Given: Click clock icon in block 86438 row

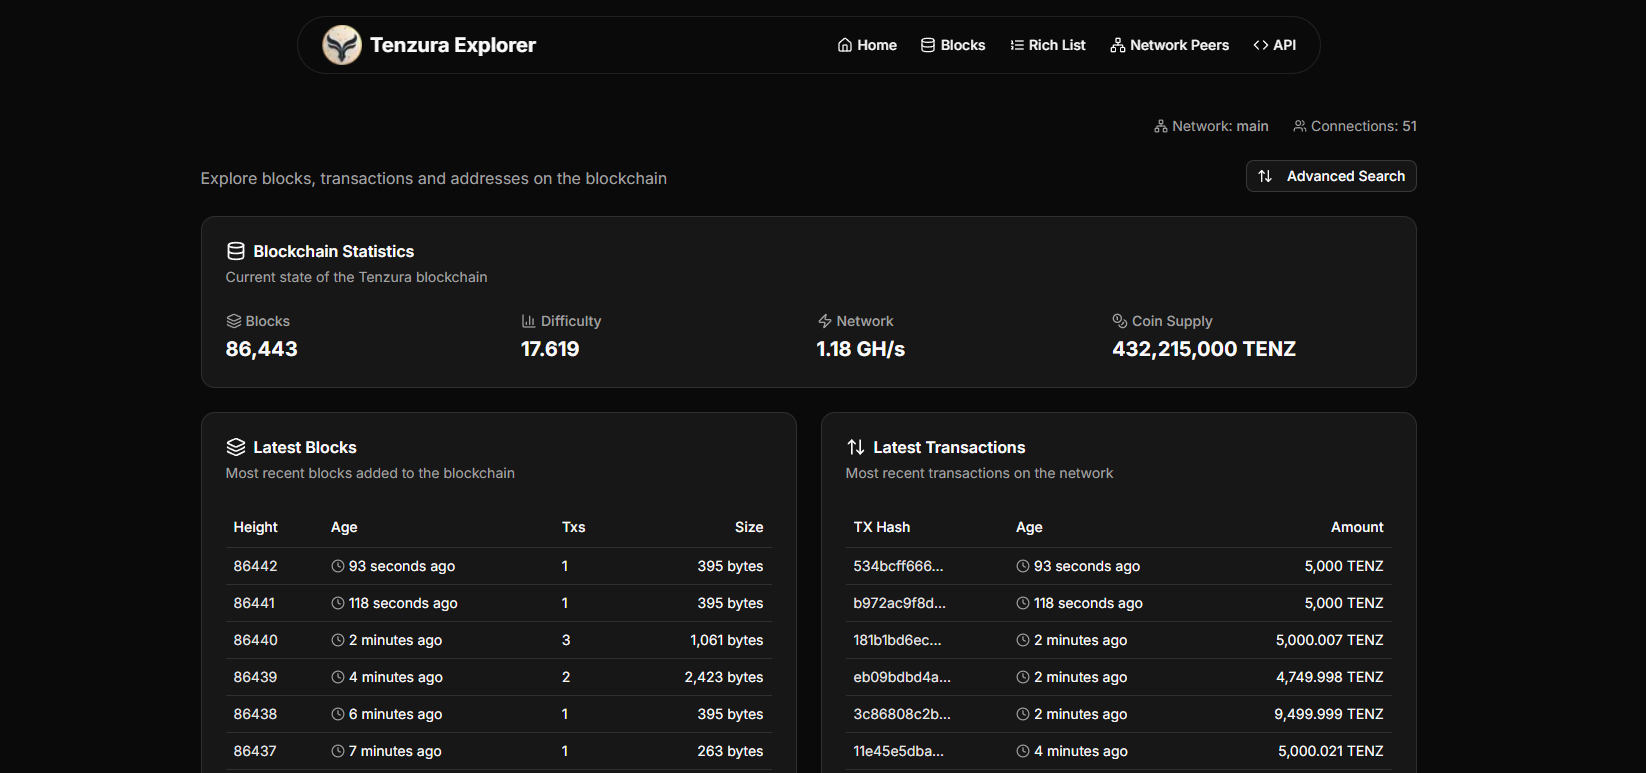Looking at the screenshot, I should pyautogui.click(x=338, y=714).
